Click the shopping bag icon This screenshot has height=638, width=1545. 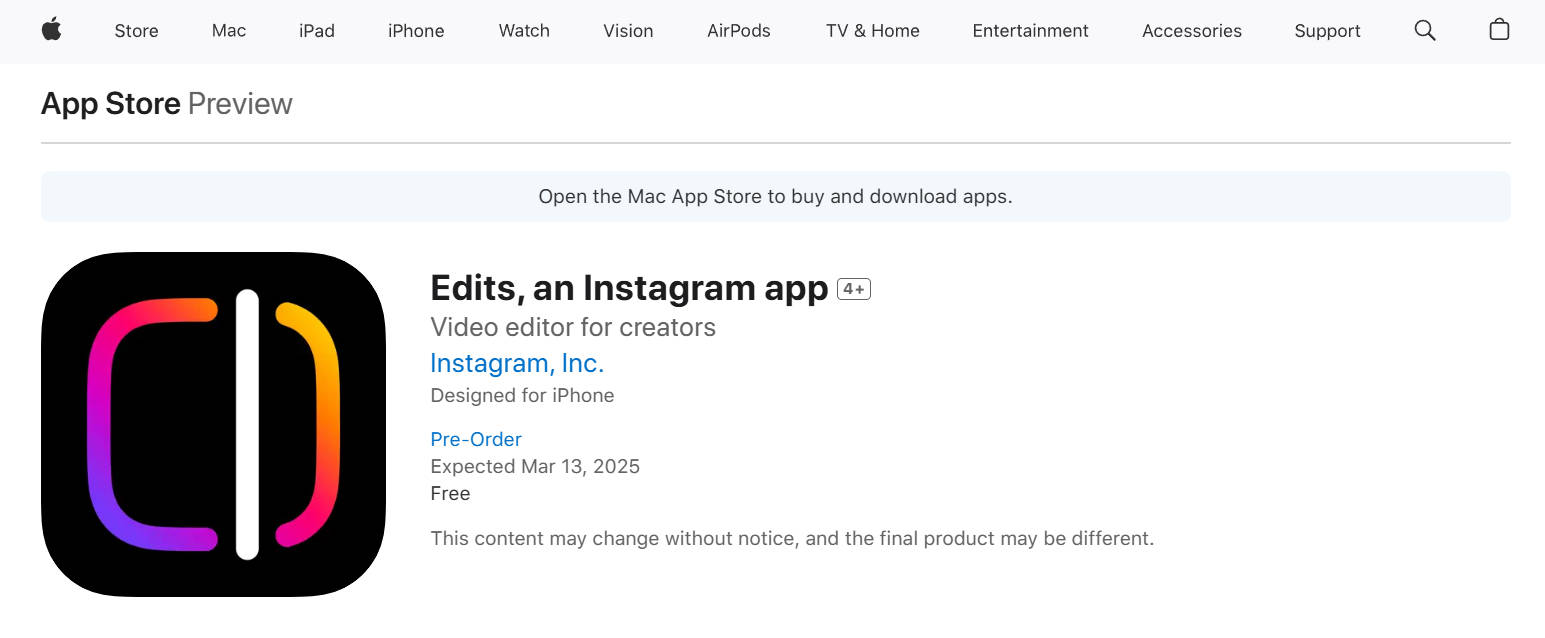(1499, 30)
